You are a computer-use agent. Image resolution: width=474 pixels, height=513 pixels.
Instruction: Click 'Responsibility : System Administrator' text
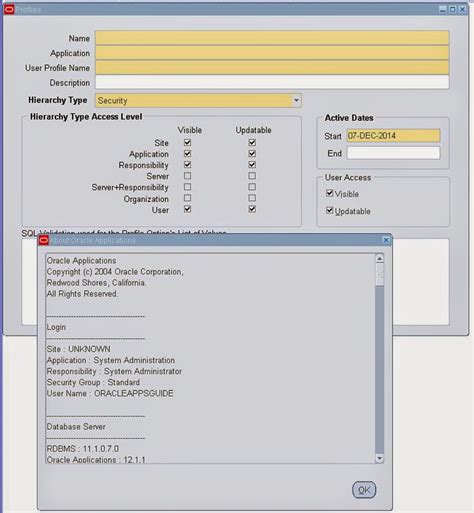click(114, 371)
